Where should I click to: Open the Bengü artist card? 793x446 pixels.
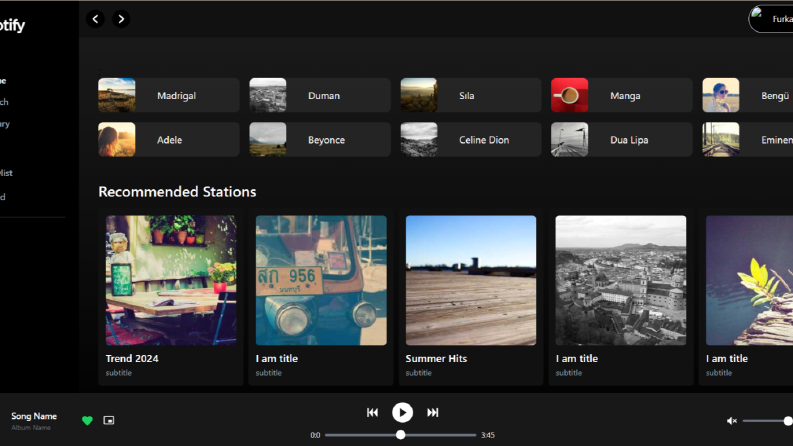[747, 95]
